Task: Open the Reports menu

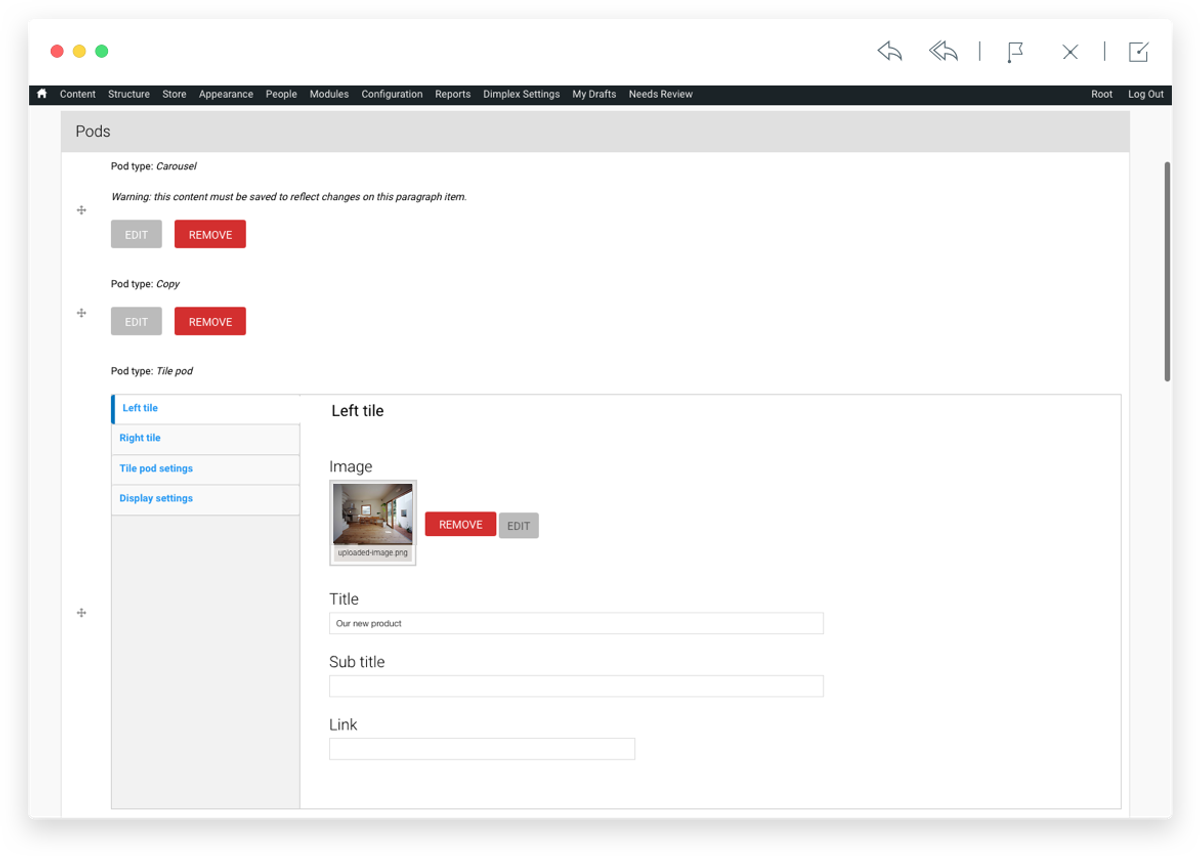Action: click(453, 94)
